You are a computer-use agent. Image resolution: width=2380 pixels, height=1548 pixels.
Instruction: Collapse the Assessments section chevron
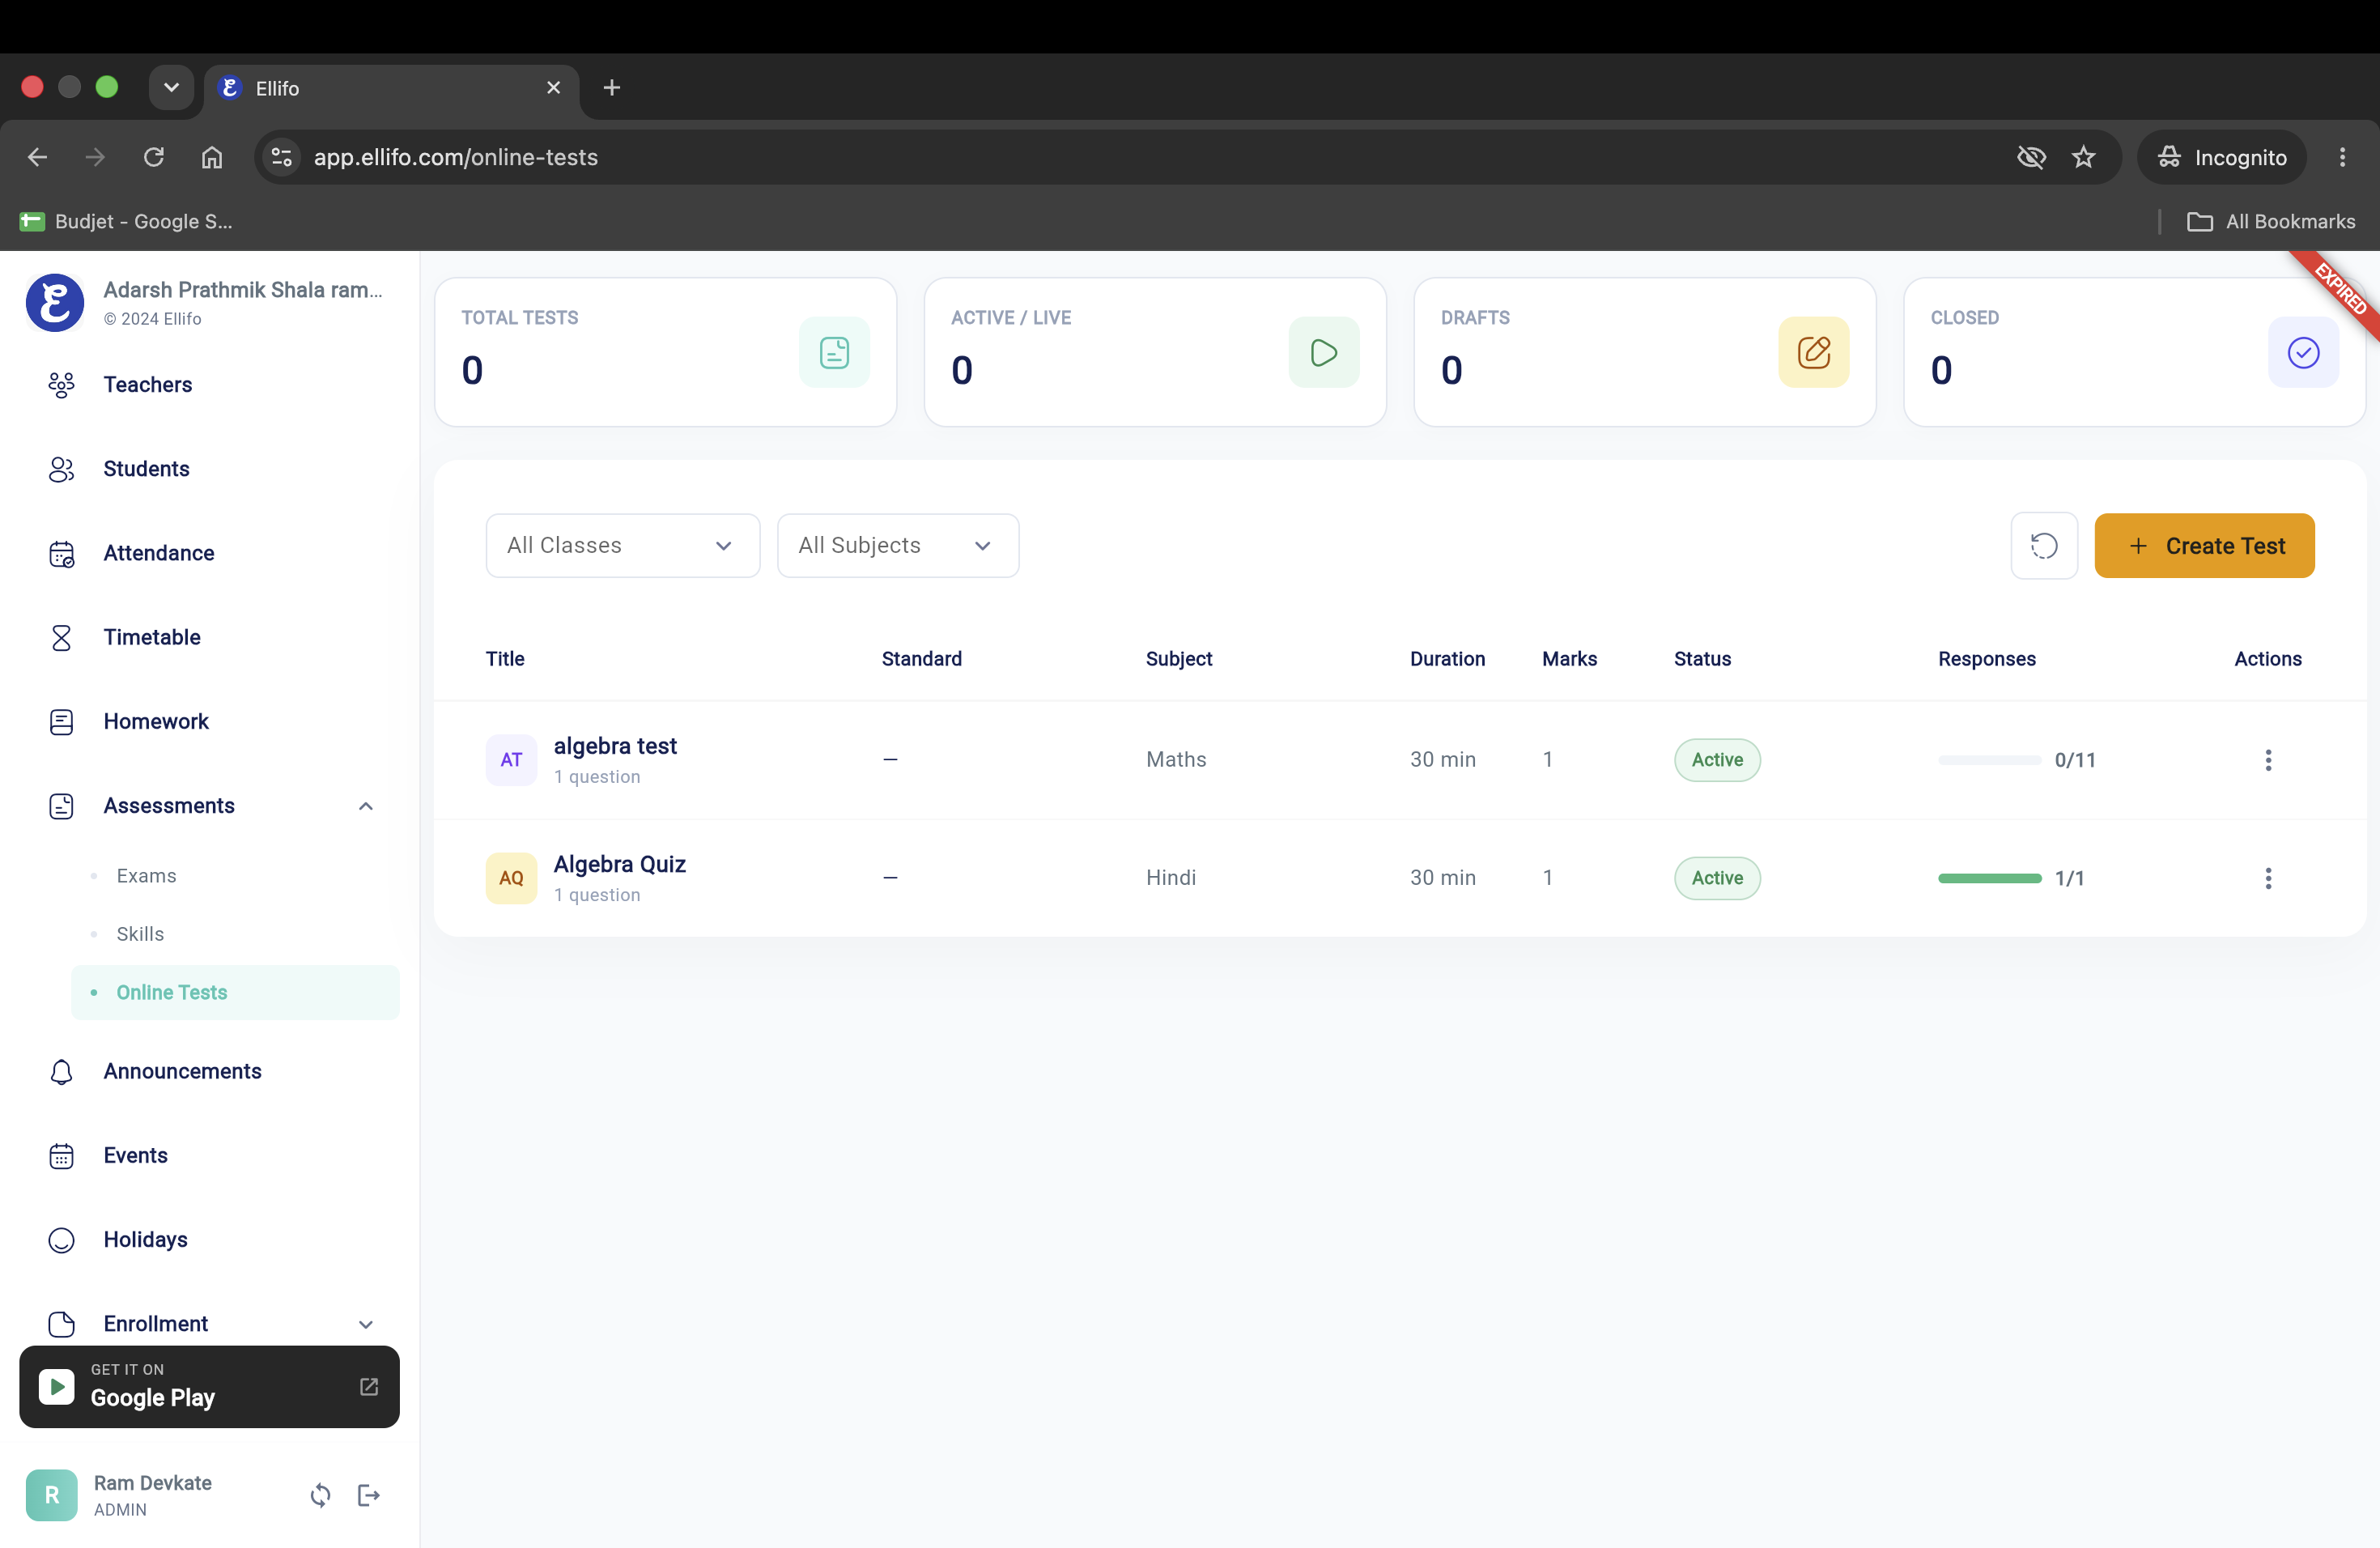pyautogui.click(x=366, y=805)
